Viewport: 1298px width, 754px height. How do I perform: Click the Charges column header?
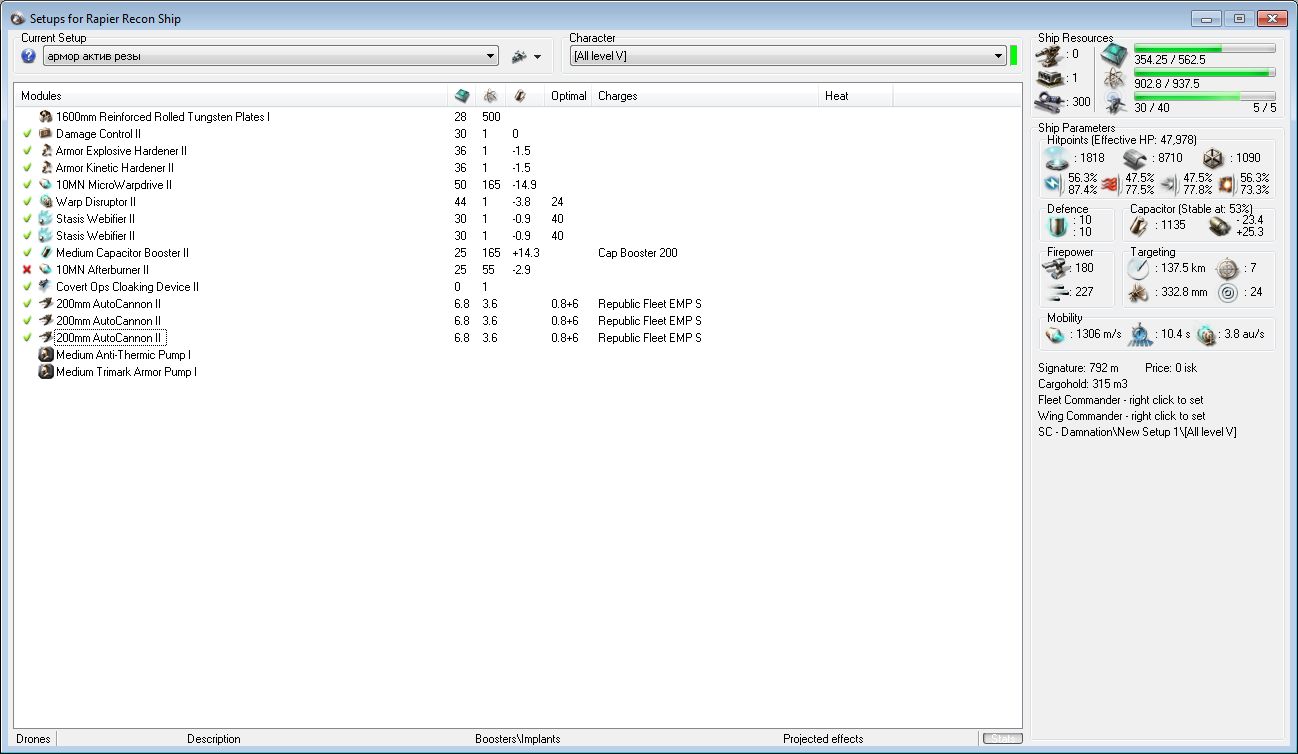(706, 96)
